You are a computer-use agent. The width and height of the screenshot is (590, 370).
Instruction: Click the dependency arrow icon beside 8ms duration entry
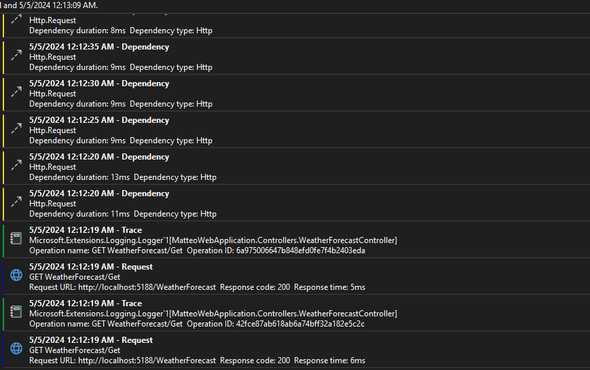[16, 19]
